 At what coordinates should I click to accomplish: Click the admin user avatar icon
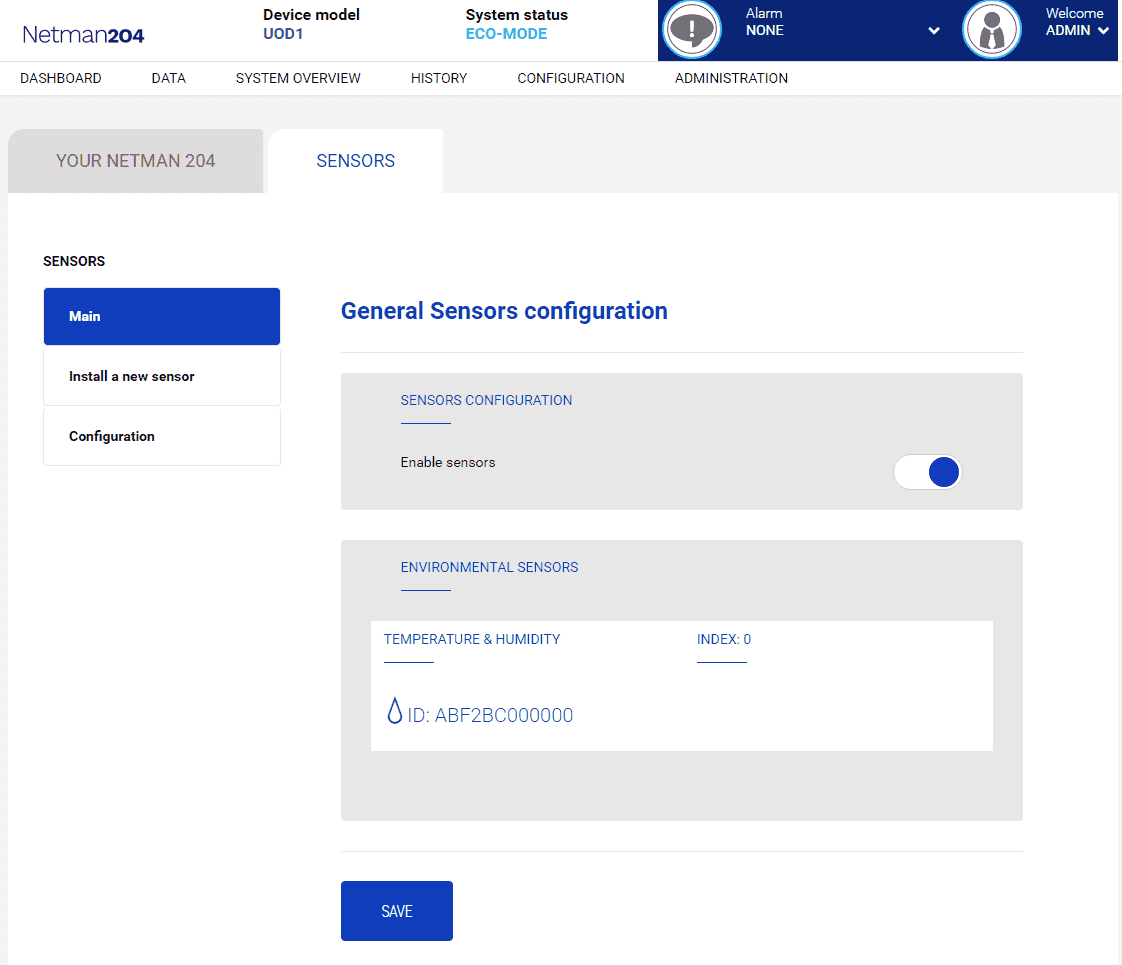tap(991, 29)
